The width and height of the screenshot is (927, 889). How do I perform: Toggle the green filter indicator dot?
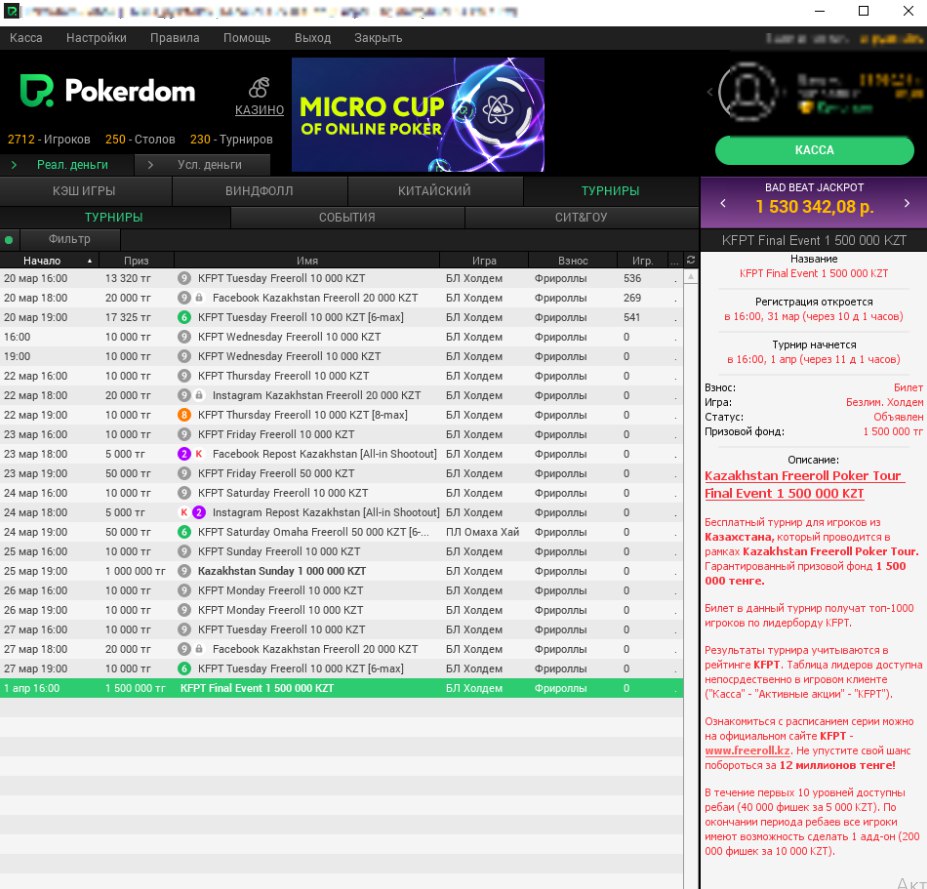pos(9,240)
